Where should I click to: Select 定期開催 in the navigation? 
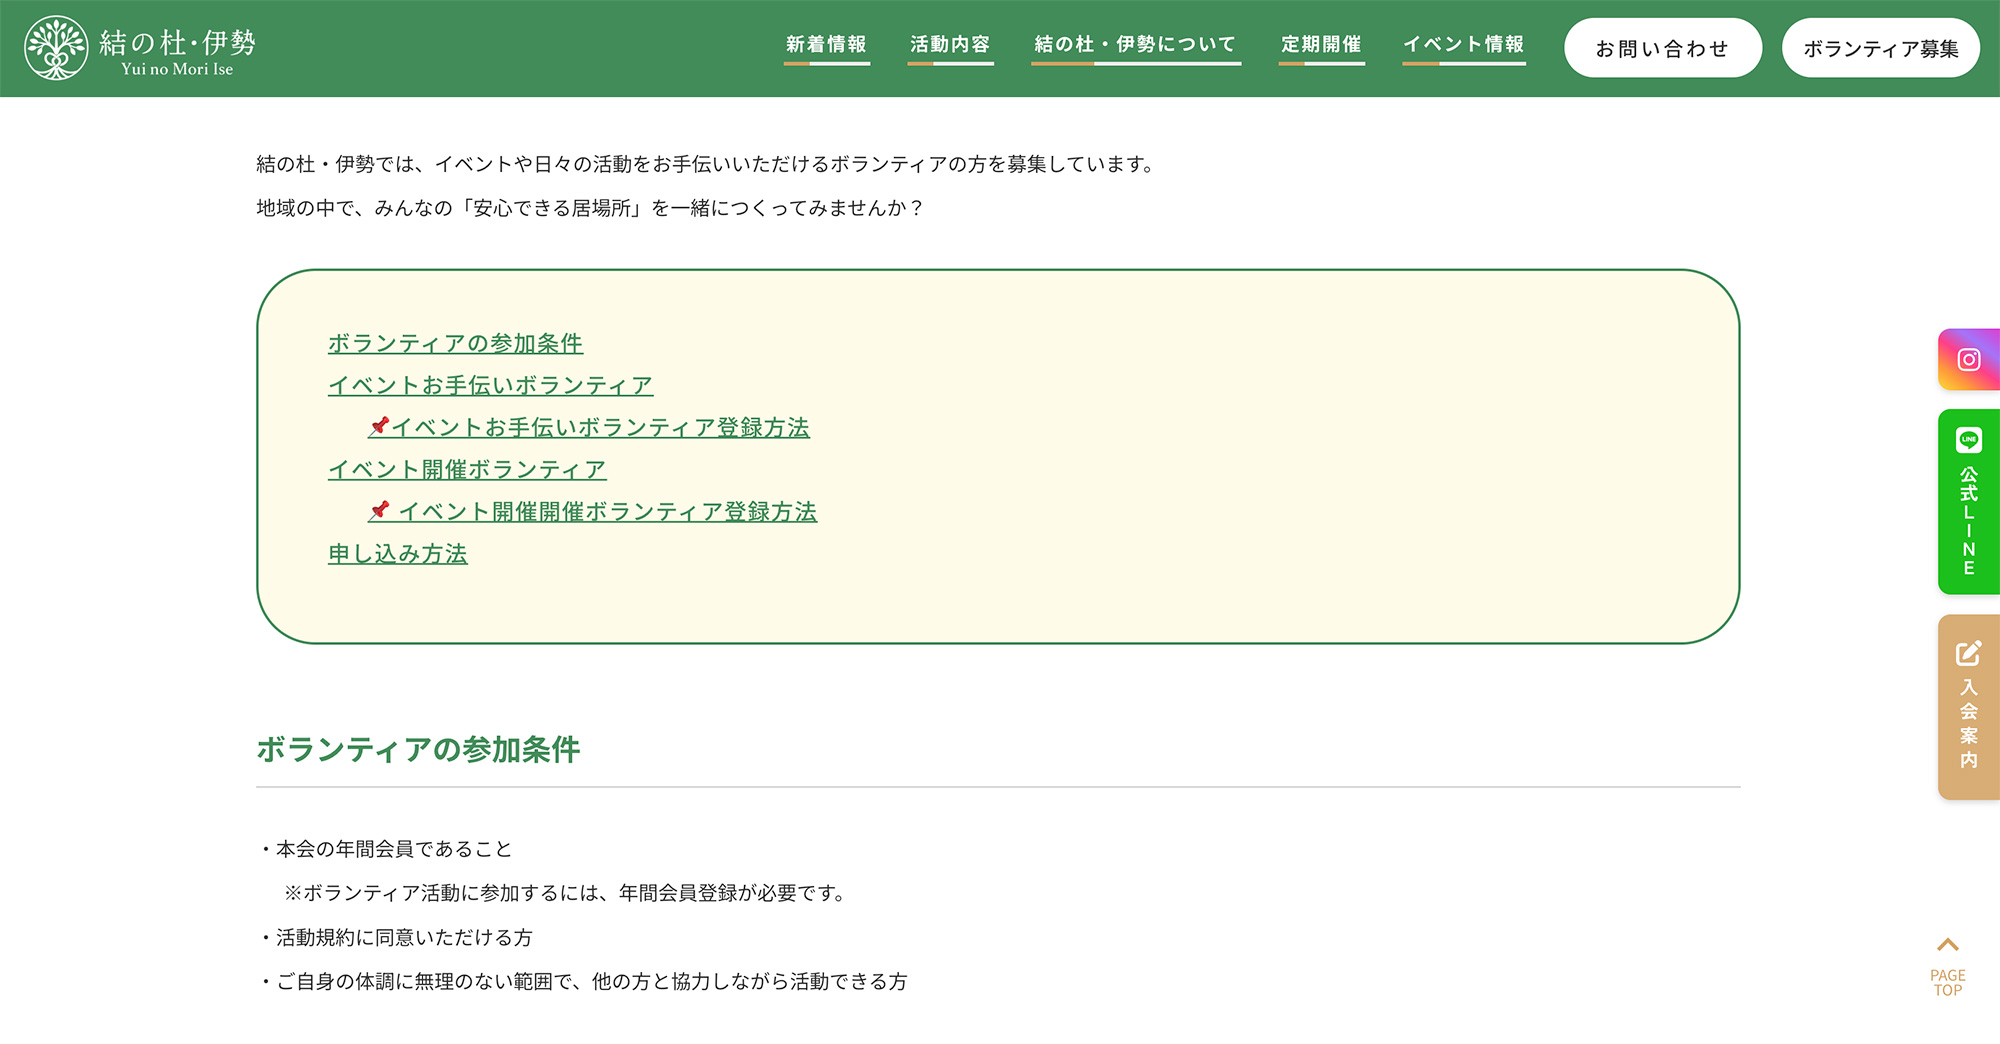(1321, 45)
